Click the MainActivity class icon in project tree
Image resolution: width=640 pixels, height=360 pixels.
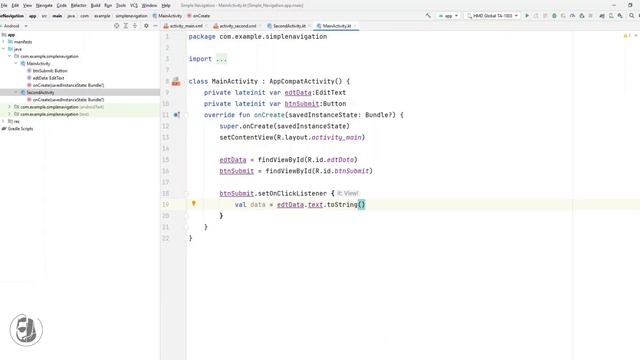(x=23, y=64)
